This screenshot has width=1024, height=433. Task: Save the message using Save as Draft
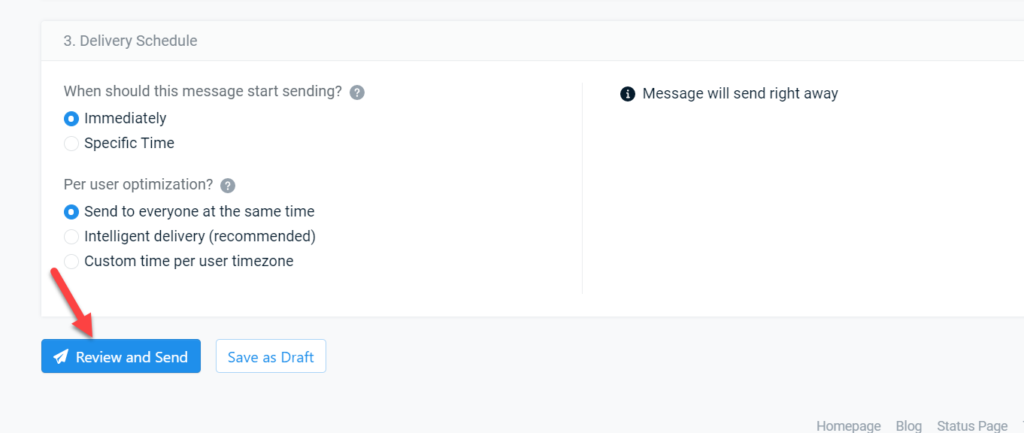[x=270, y=357]
